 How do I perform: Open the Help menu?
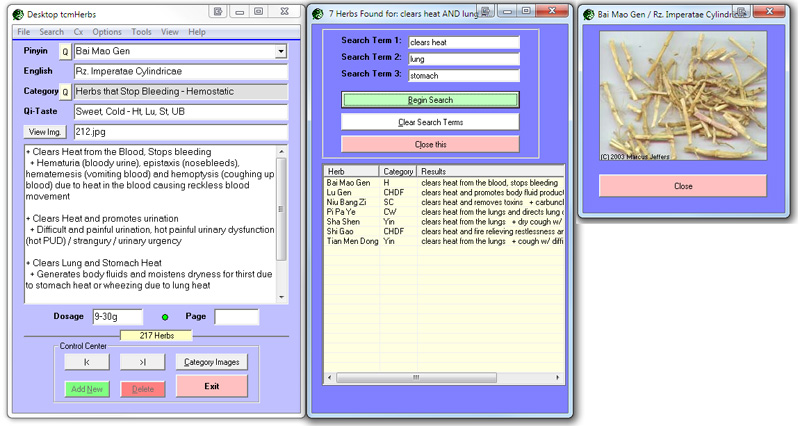click(x=196, y=32)
